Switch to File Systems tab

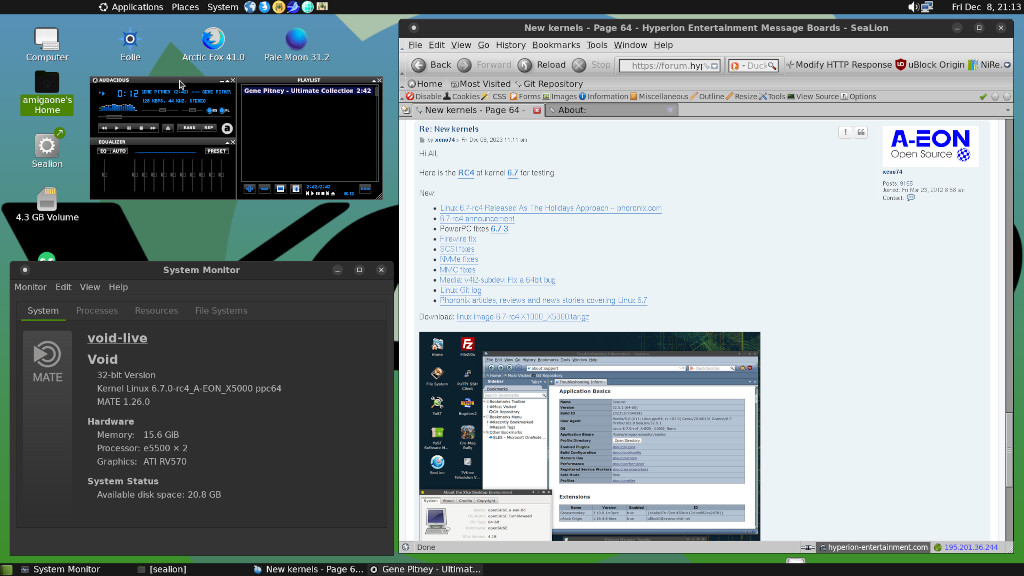(x=221, y=311)
